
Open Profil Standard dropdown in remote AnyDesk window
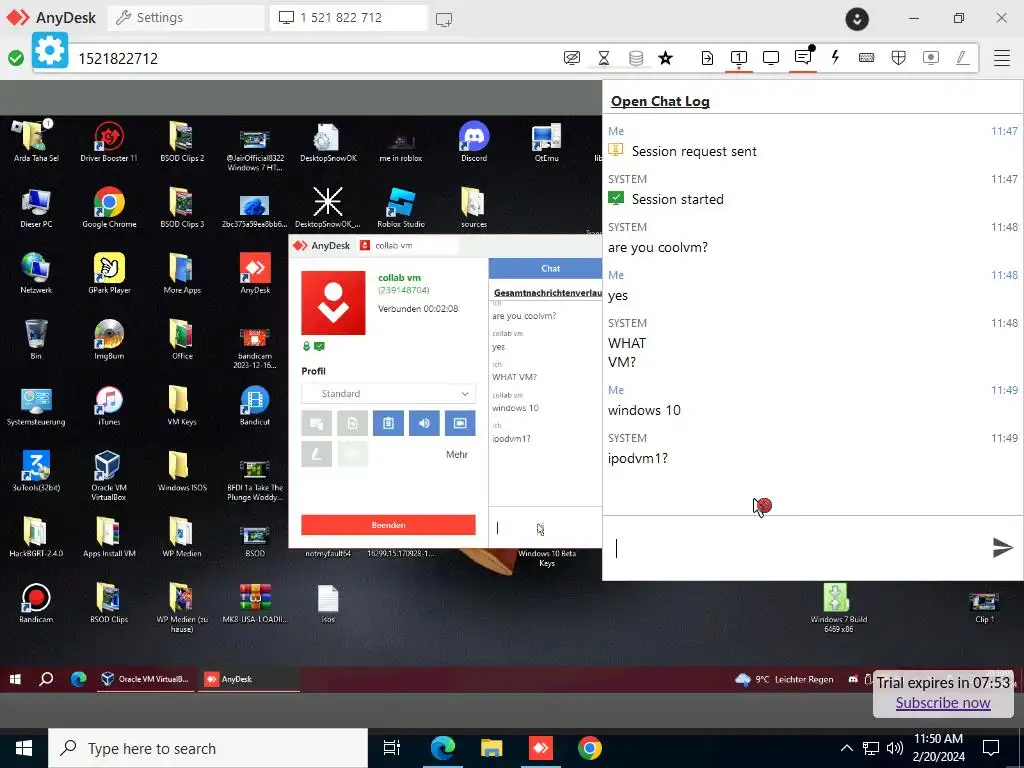(x=389, y=394)
